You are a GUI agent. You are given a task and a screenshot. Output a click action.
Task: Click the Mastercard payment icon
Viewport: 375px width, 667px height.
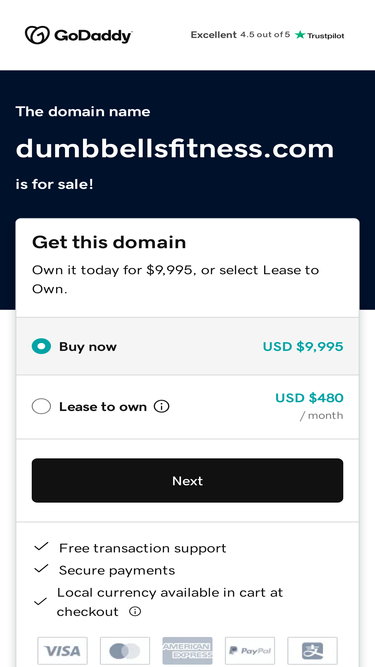tap(125, 650)
